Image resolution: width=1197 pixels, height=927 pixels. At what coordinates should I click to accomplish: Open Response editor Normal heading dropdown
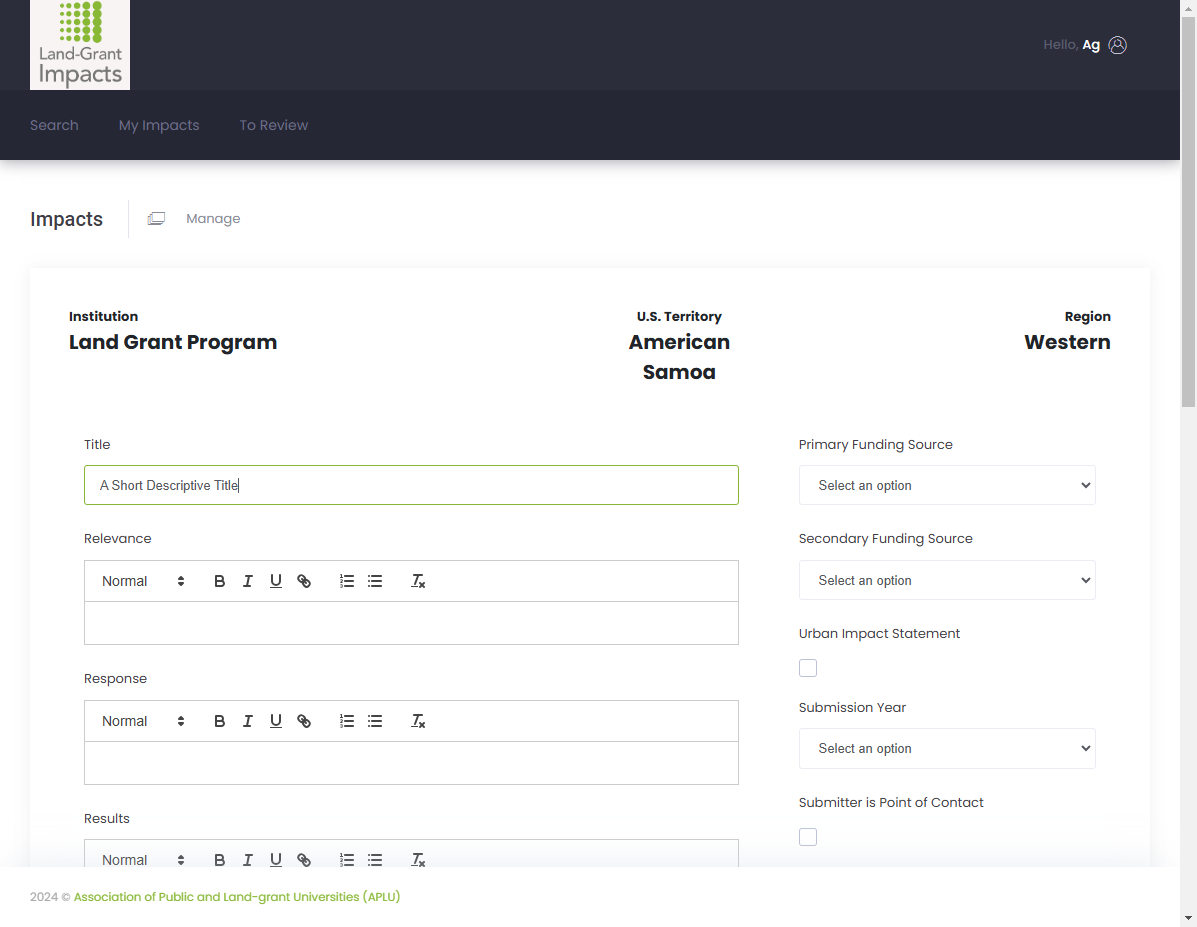click(143, 721)
